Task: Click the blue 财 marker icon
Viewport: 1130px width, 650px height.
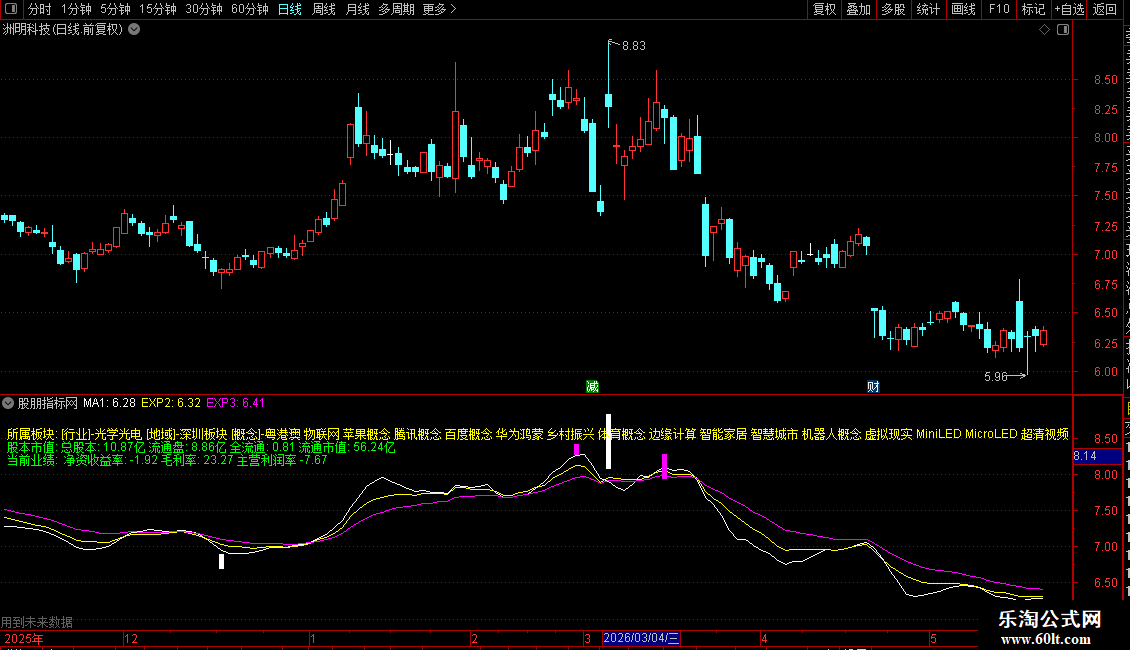Action: (873, 387)
